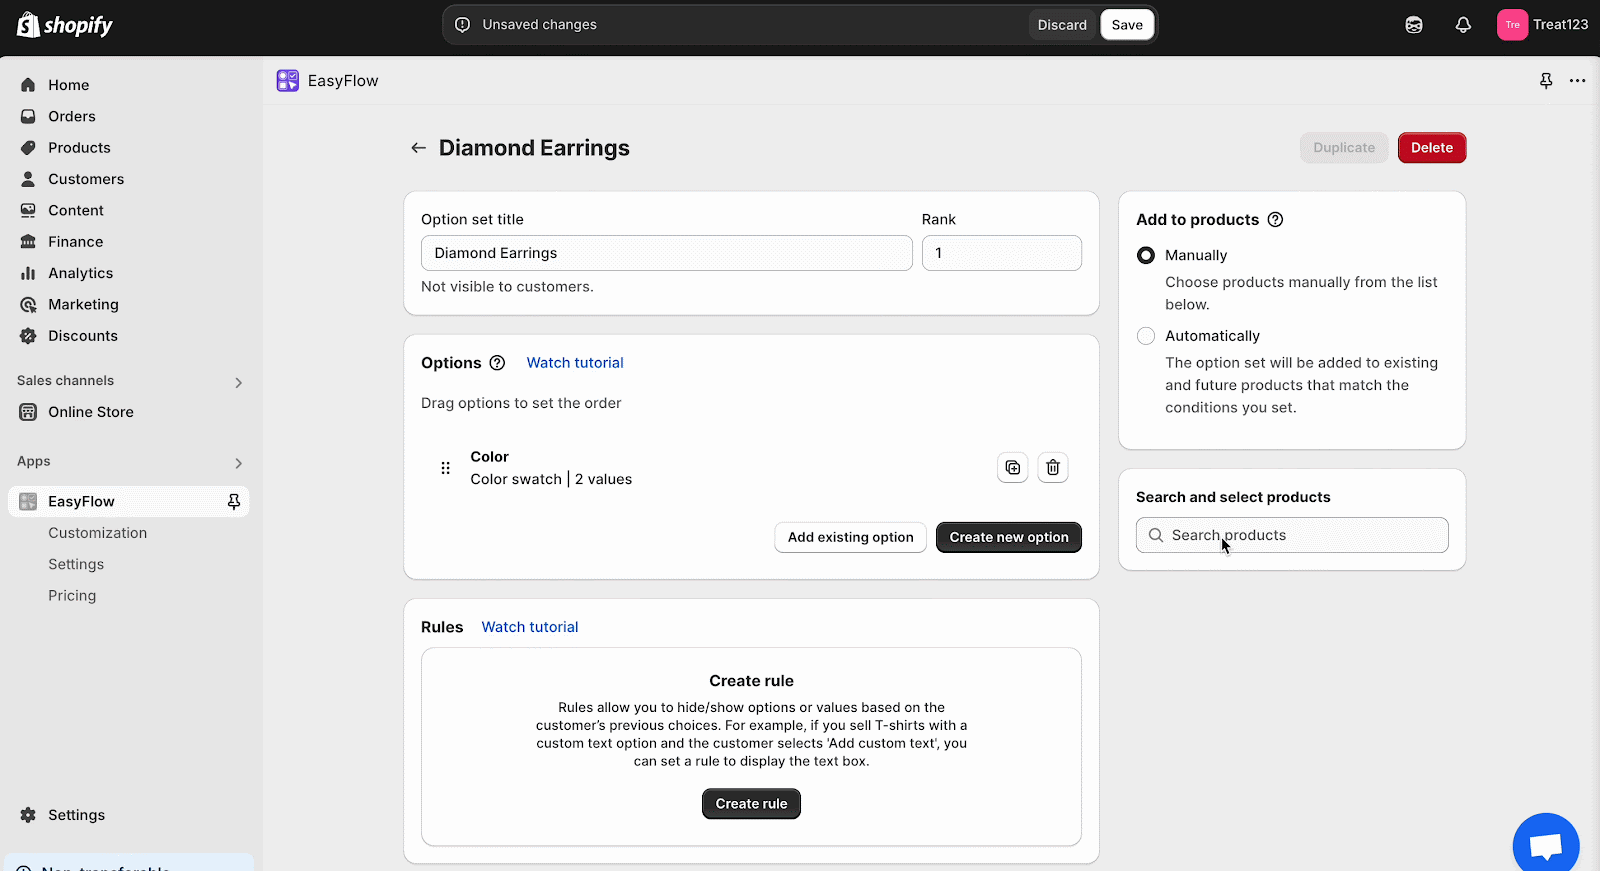Click the Analytics bar chart icon
1600x871 pixels.
tap(28, 273)
